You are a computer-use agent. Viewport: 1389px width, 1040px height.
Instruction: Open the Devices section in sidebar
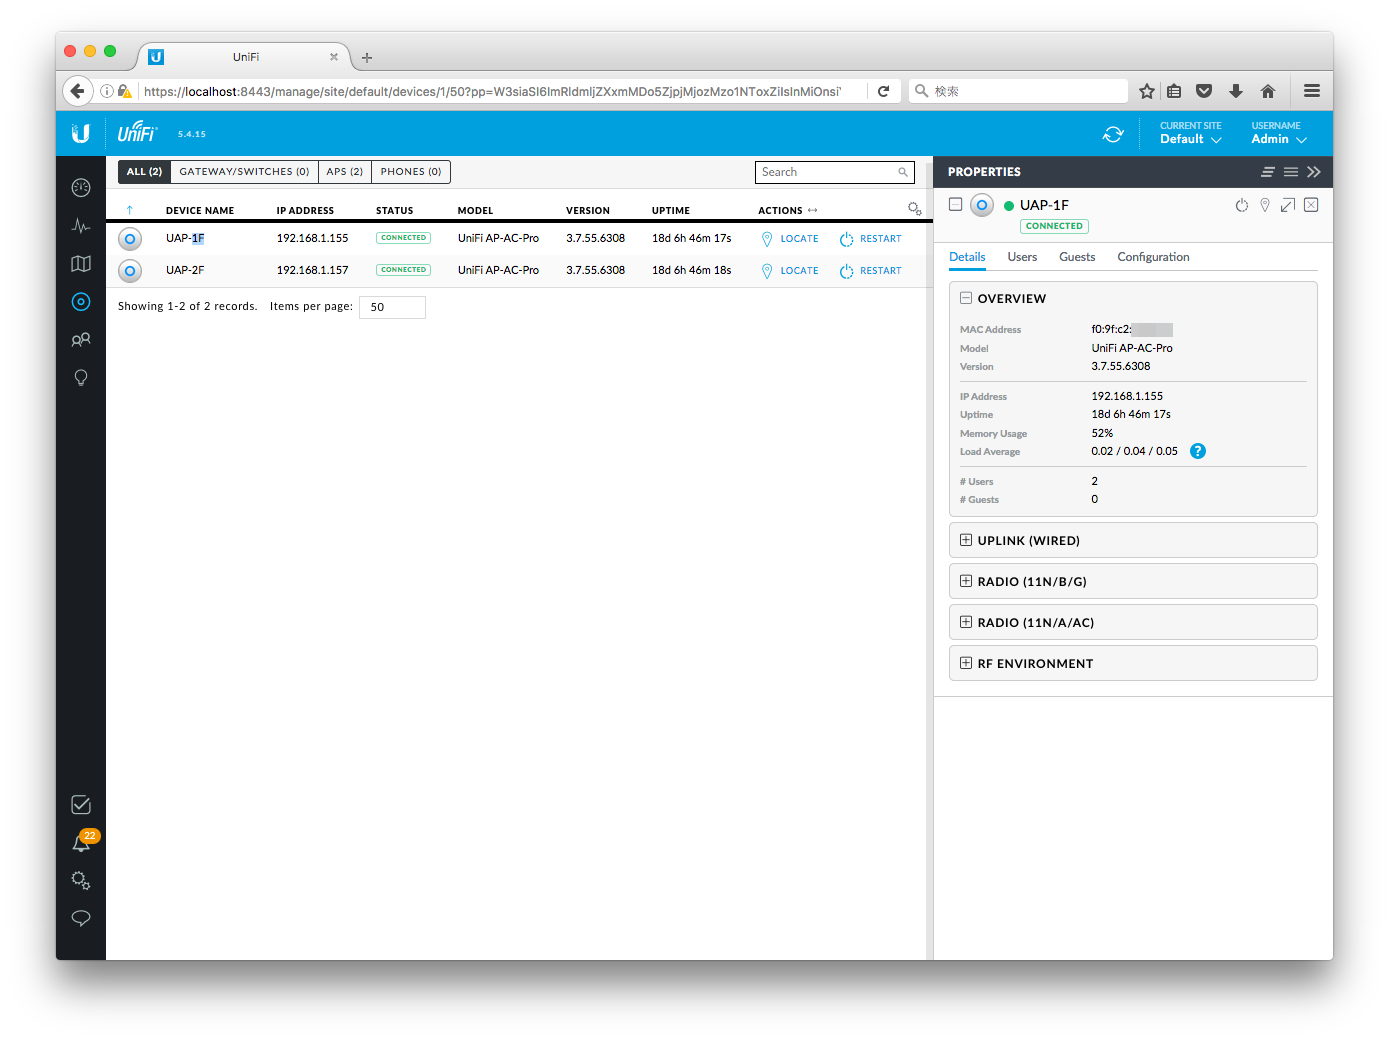[81, 302]
